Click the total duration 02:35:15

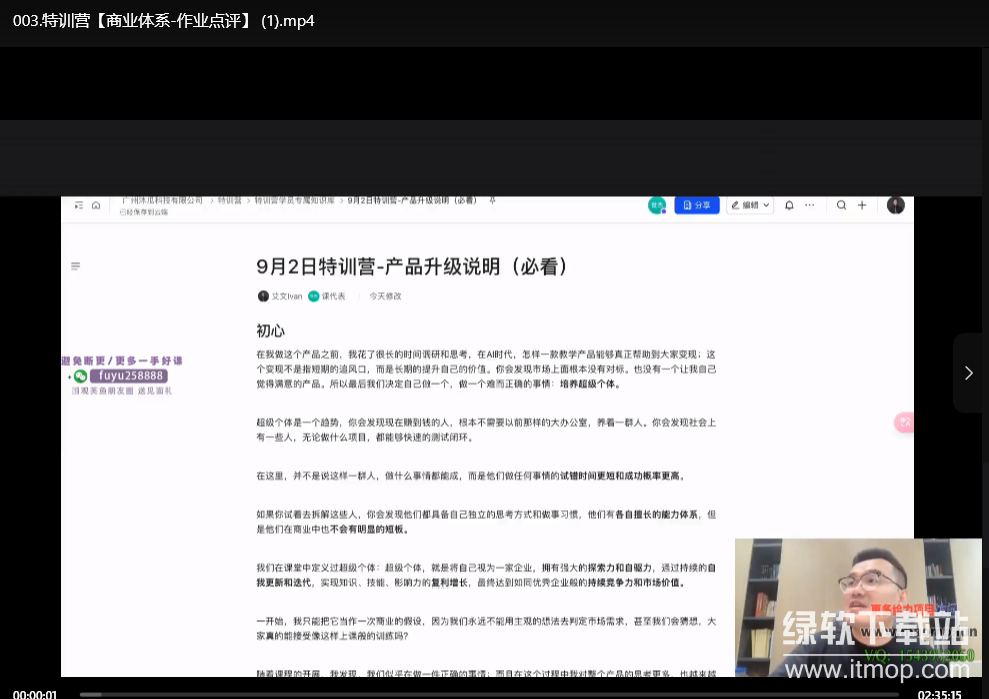(x=939, y=694)
